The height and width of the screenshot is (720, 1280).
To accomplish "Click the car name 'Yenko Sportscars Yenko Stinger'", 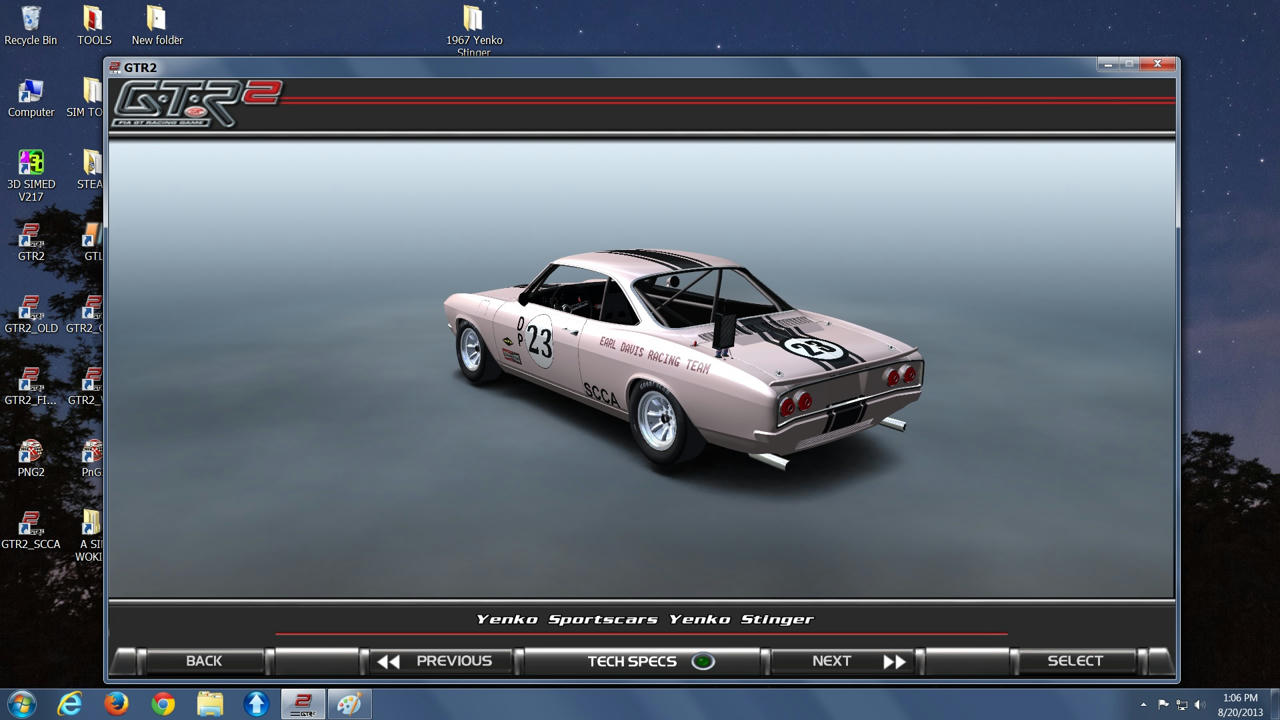I will [x=645, y=619].
